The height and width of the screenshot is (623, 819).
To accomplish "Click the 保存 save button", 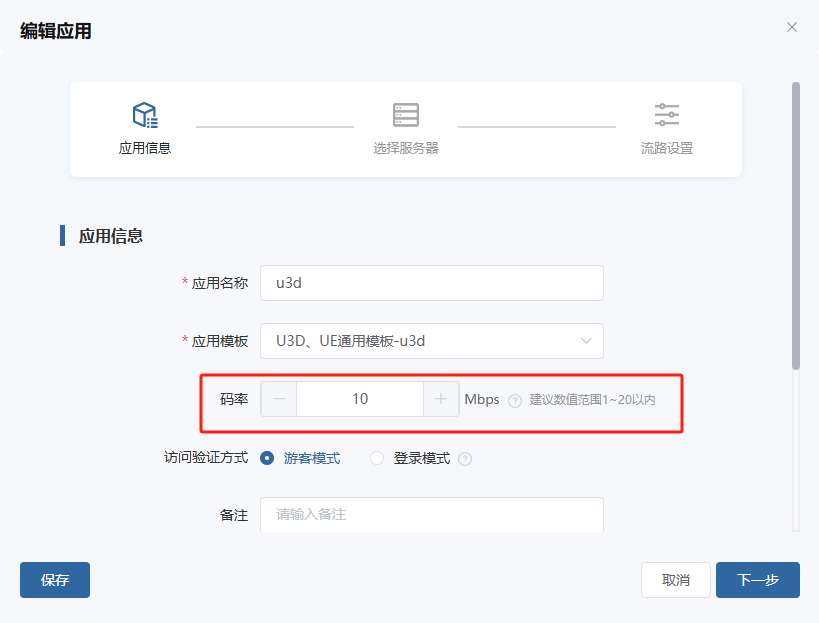I will click(x=54, y=580).
